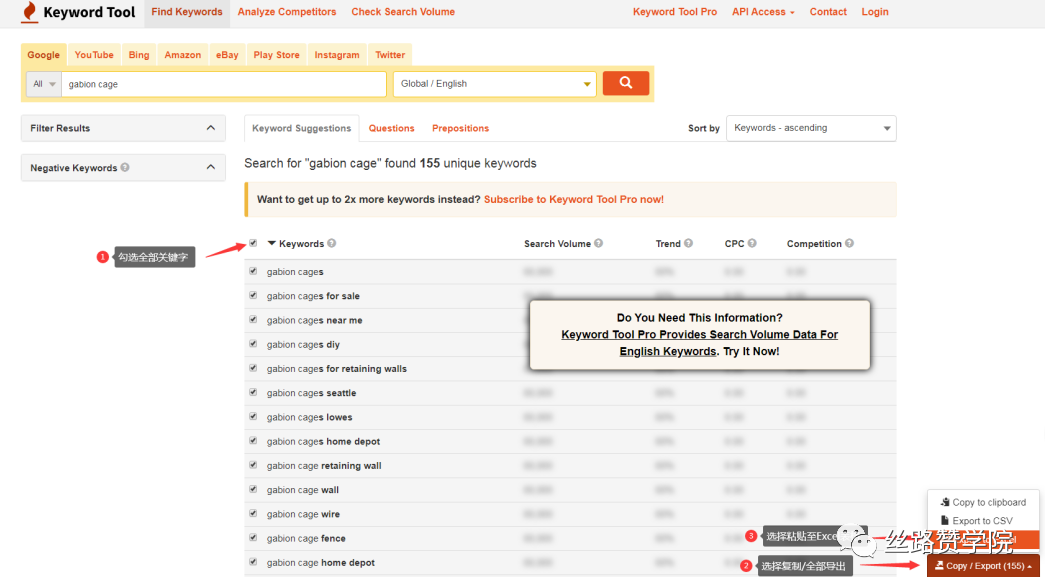Toggle the select-all keywords checkbox
The height and width of the screenshot is (588, 1047).
tap(253, 244)
